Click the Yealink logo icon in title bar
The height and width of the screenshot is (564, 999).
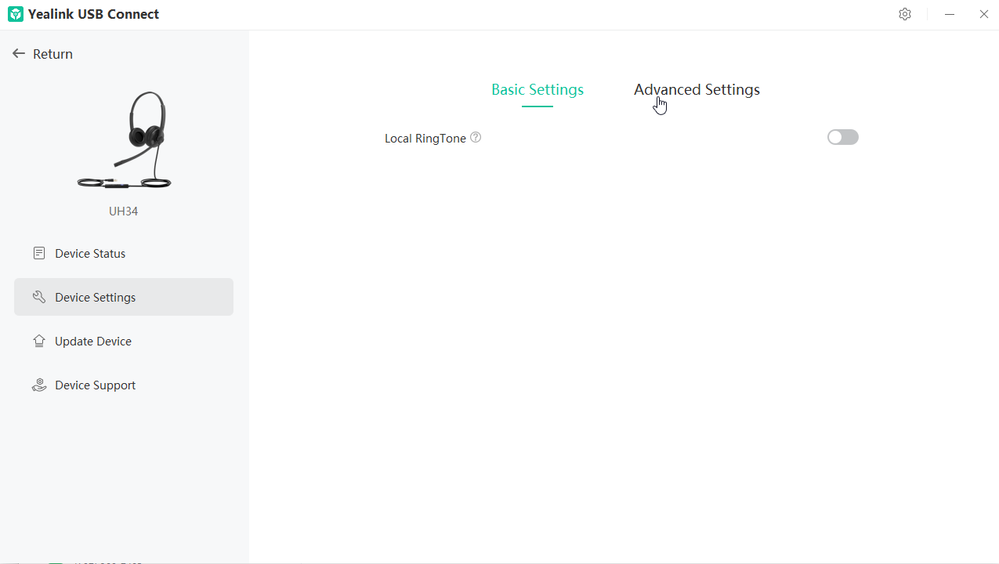pos(15,14)
